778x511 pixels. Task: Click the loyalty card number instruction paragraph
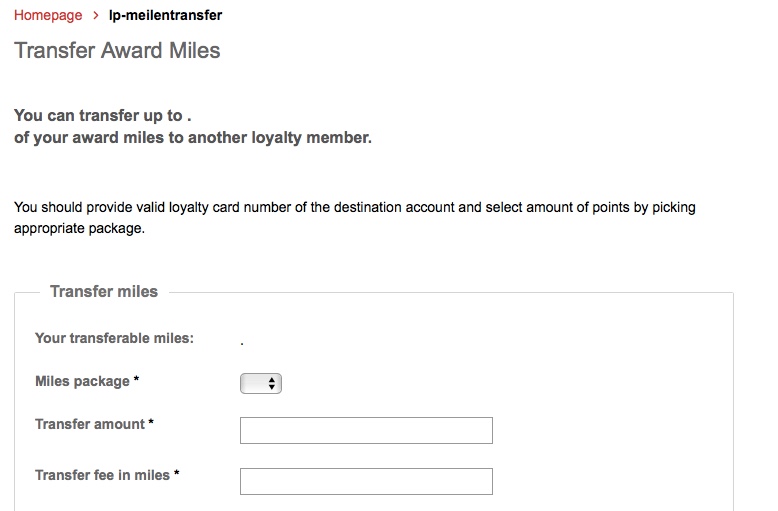pos(354,208)
